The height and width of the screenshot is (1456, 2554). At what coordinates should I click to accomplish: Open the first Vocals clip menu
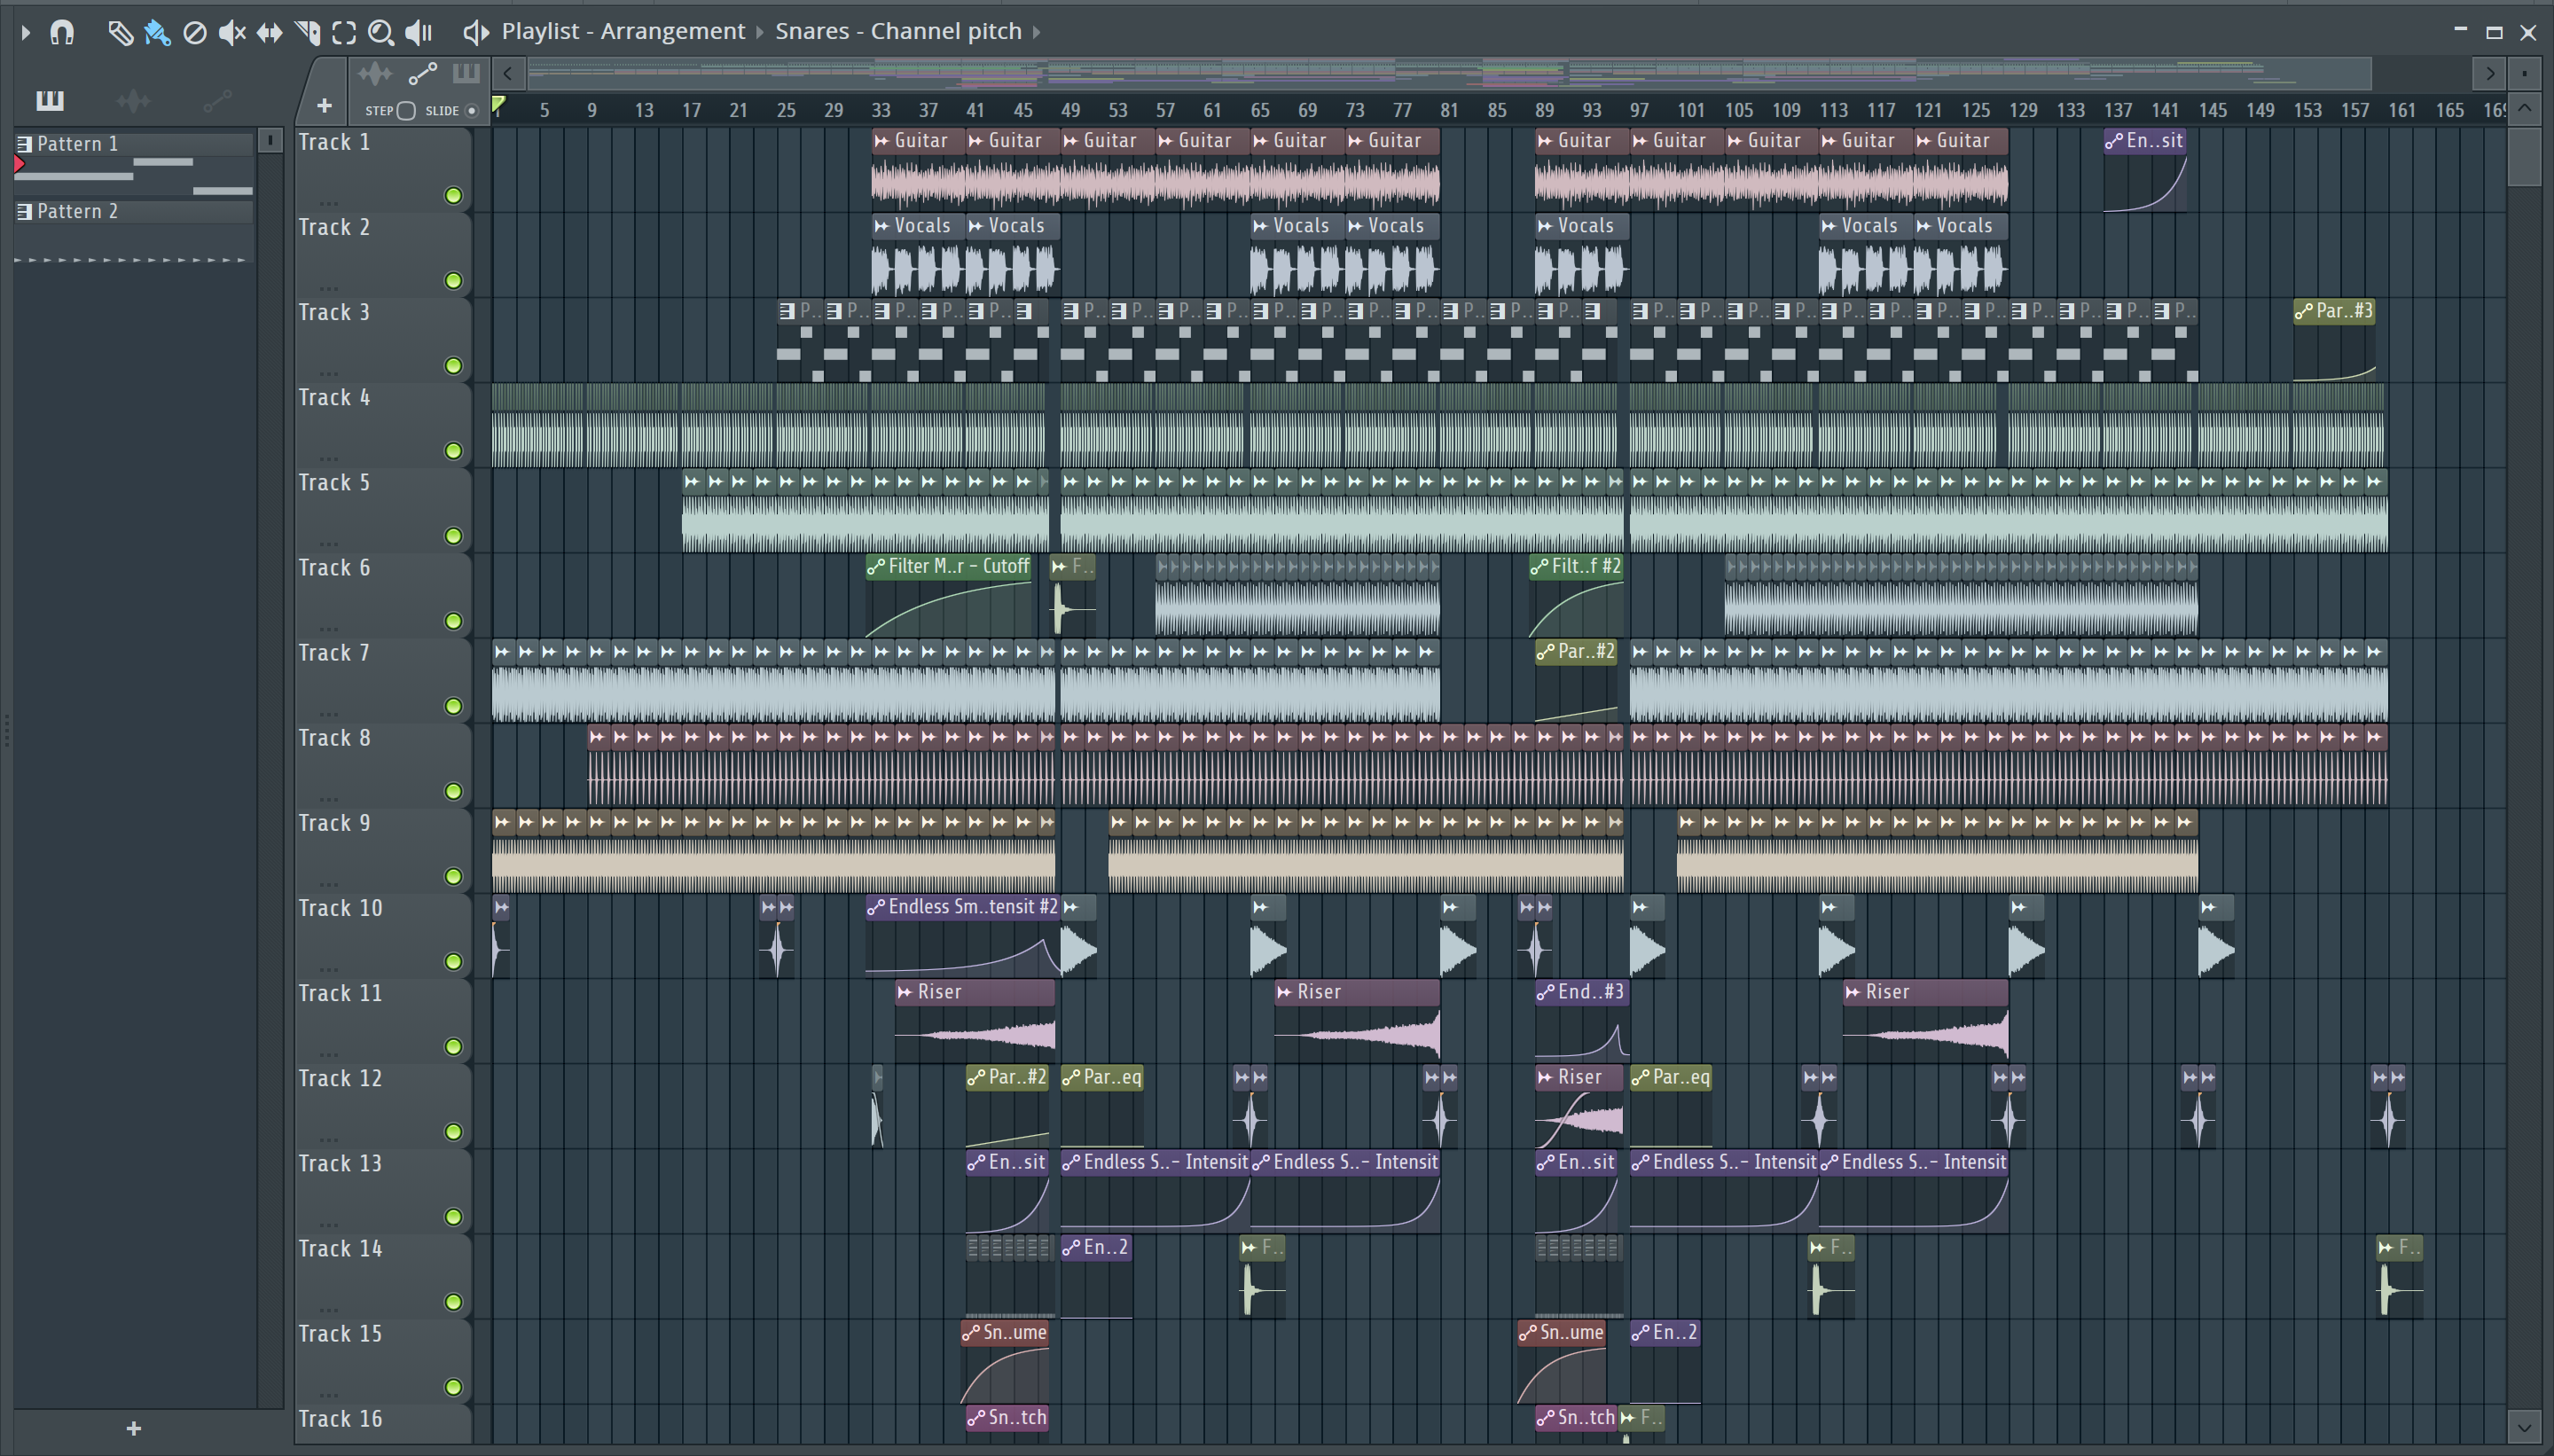point(881,226)
